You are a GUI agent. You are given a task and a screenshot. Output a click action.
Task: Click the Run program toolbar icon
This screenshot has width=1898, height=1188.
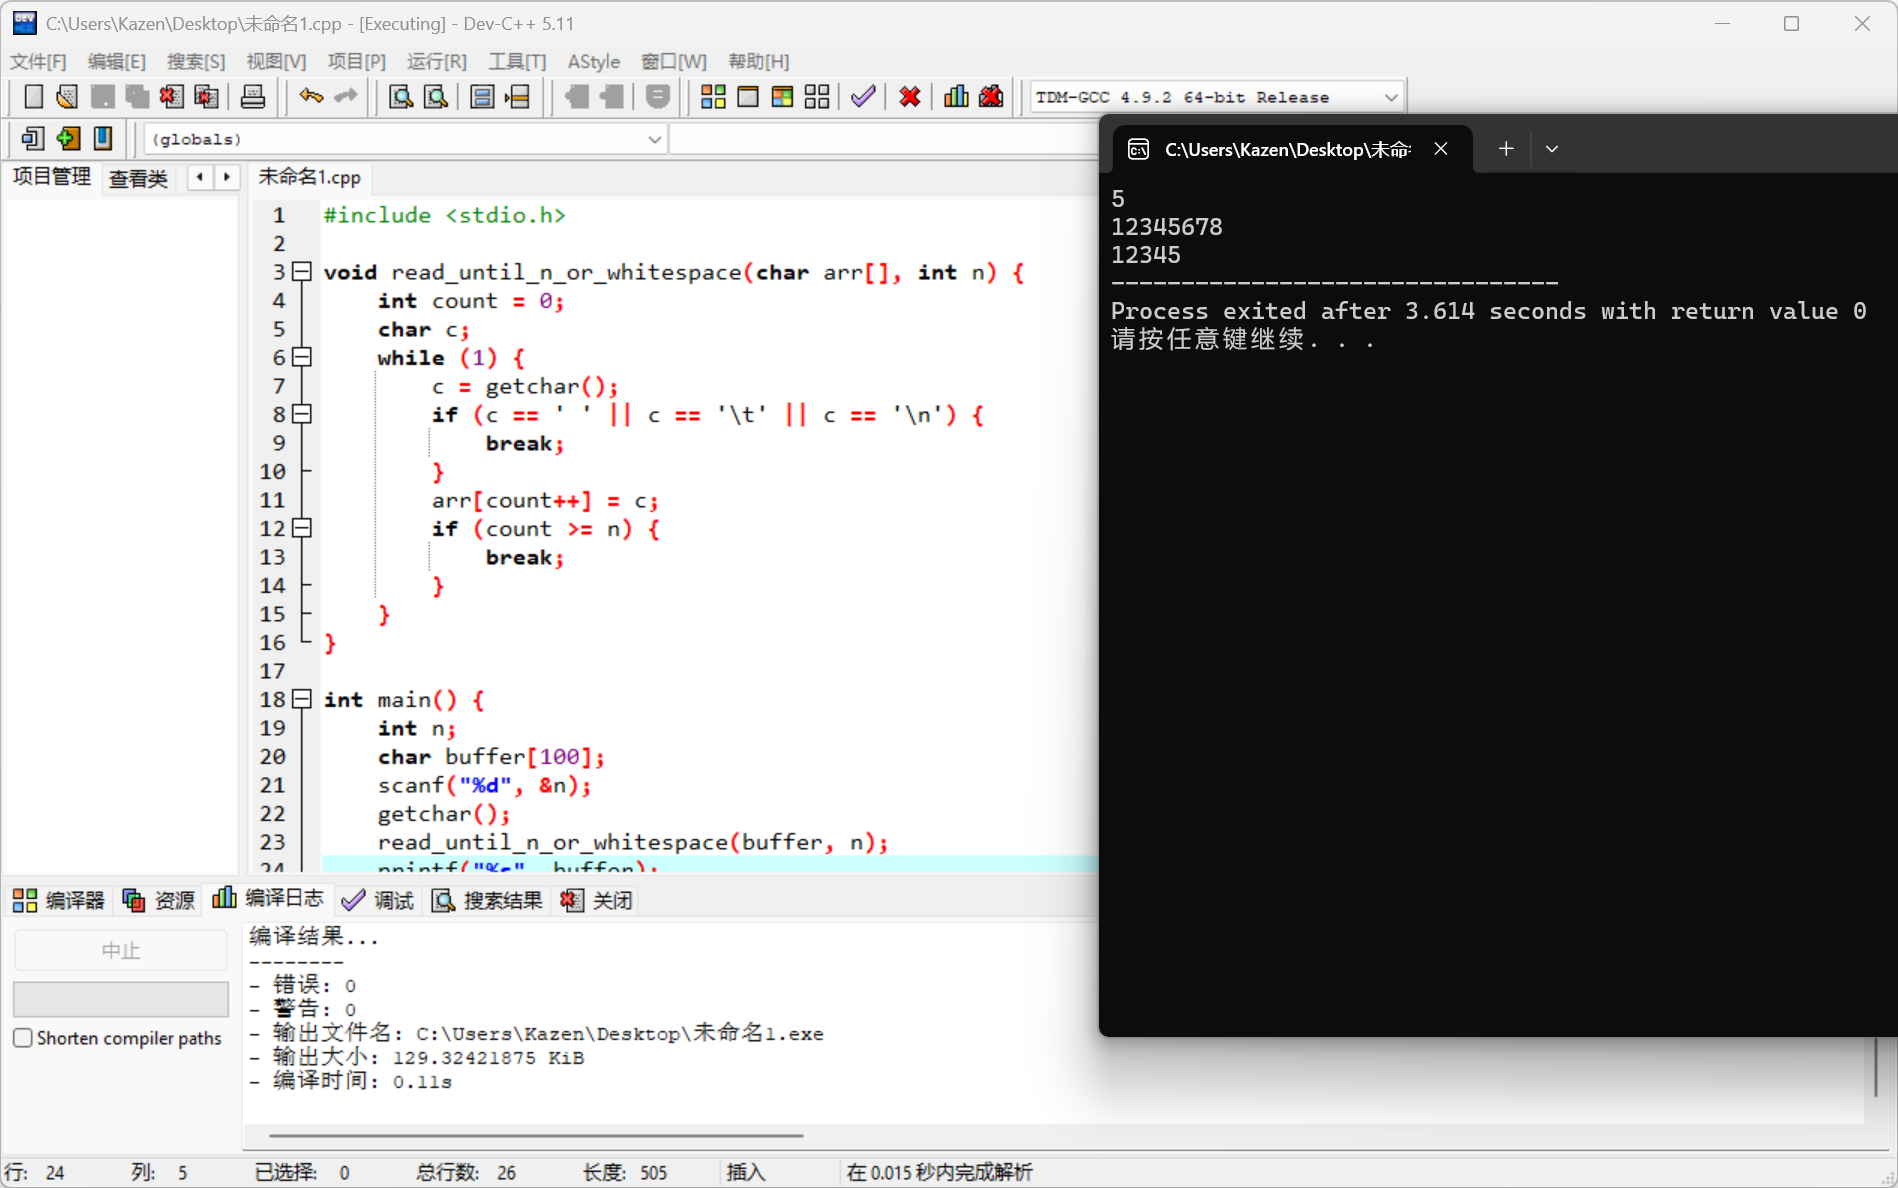[748, 97]
